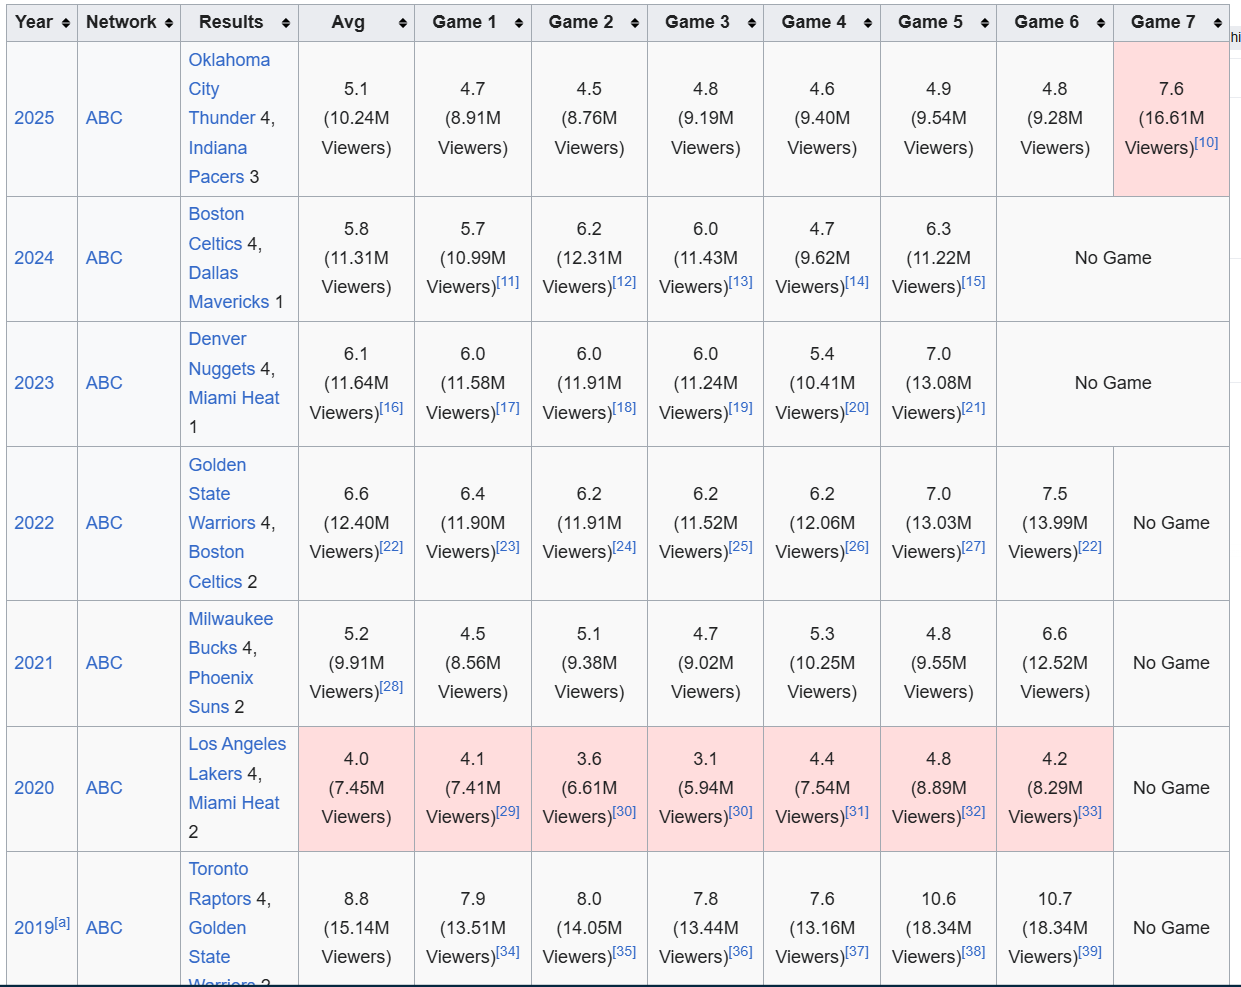This screenshot has height=987, width=1241.
Task: Open the 2019 year link
Action: pyautogui.click(x=34, y=928)
